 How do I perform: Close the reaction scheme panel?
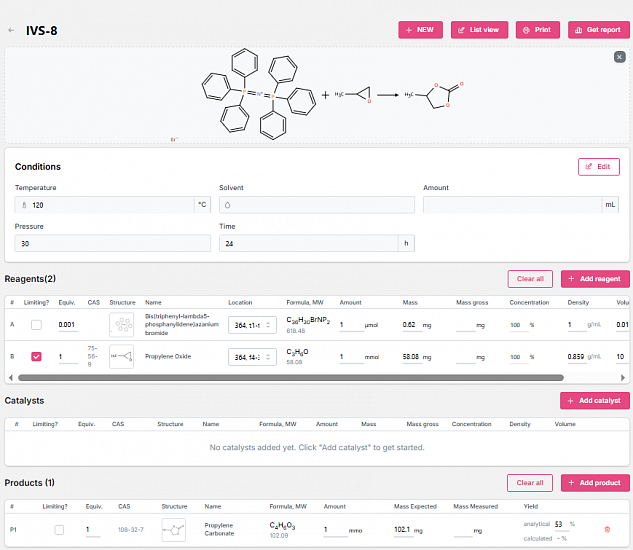[619, 57]
